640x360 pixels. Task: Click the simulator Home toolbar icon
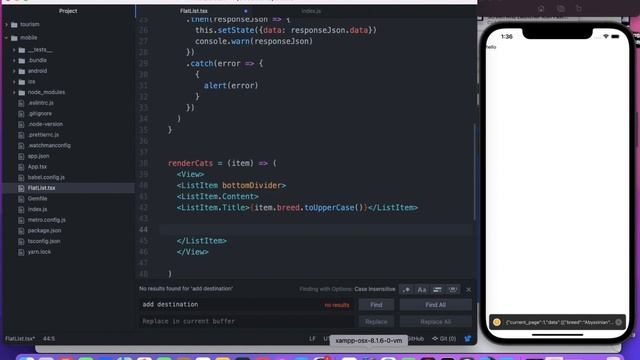coord(541,9)
